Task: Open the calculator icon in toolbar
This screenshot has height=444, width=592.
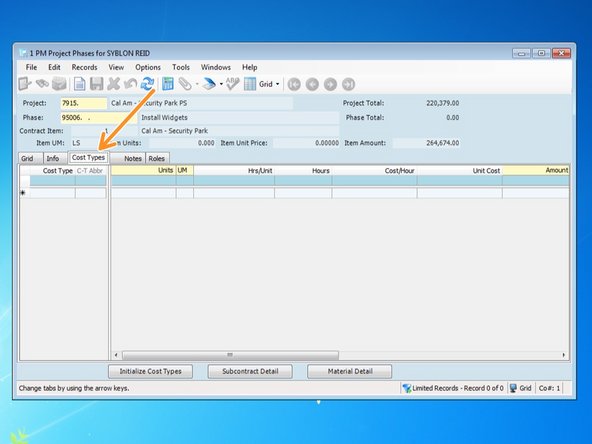Action: [168, 84]
